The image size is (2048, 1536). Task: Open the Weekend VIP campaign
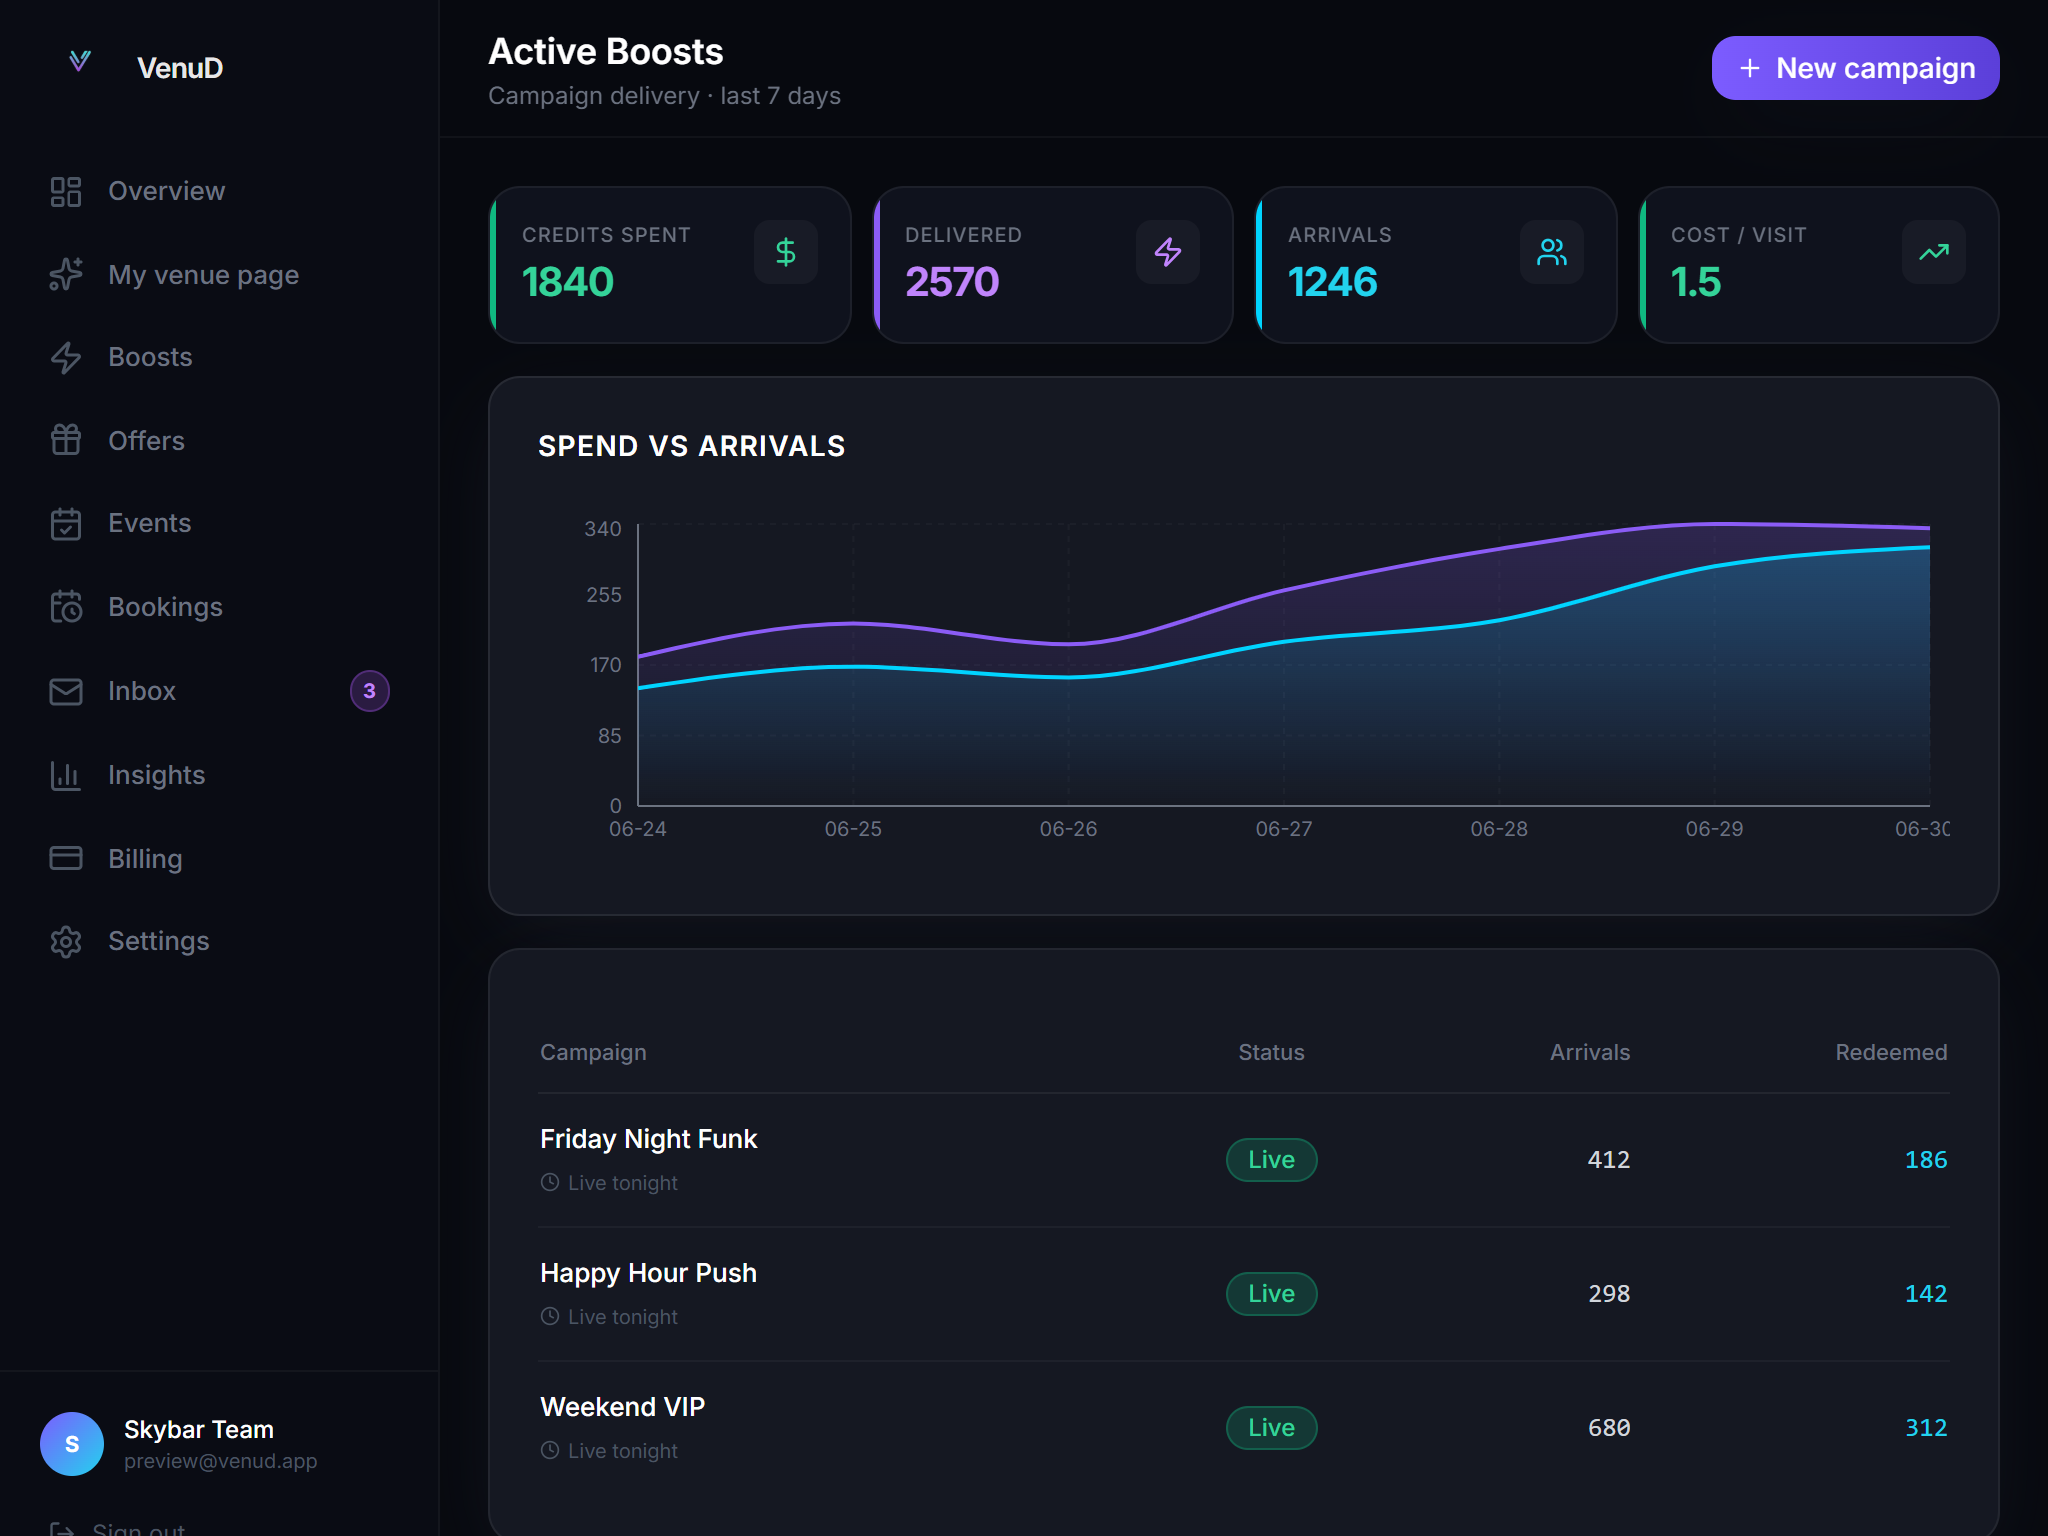click(623, 1407)
